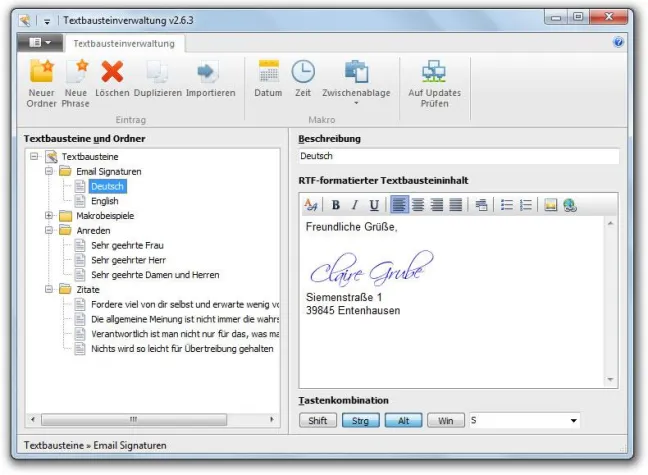This screenshot has width=648, height=475.
Task: Toggle the Shift hotkey modifier
Action: pos(317,420)
